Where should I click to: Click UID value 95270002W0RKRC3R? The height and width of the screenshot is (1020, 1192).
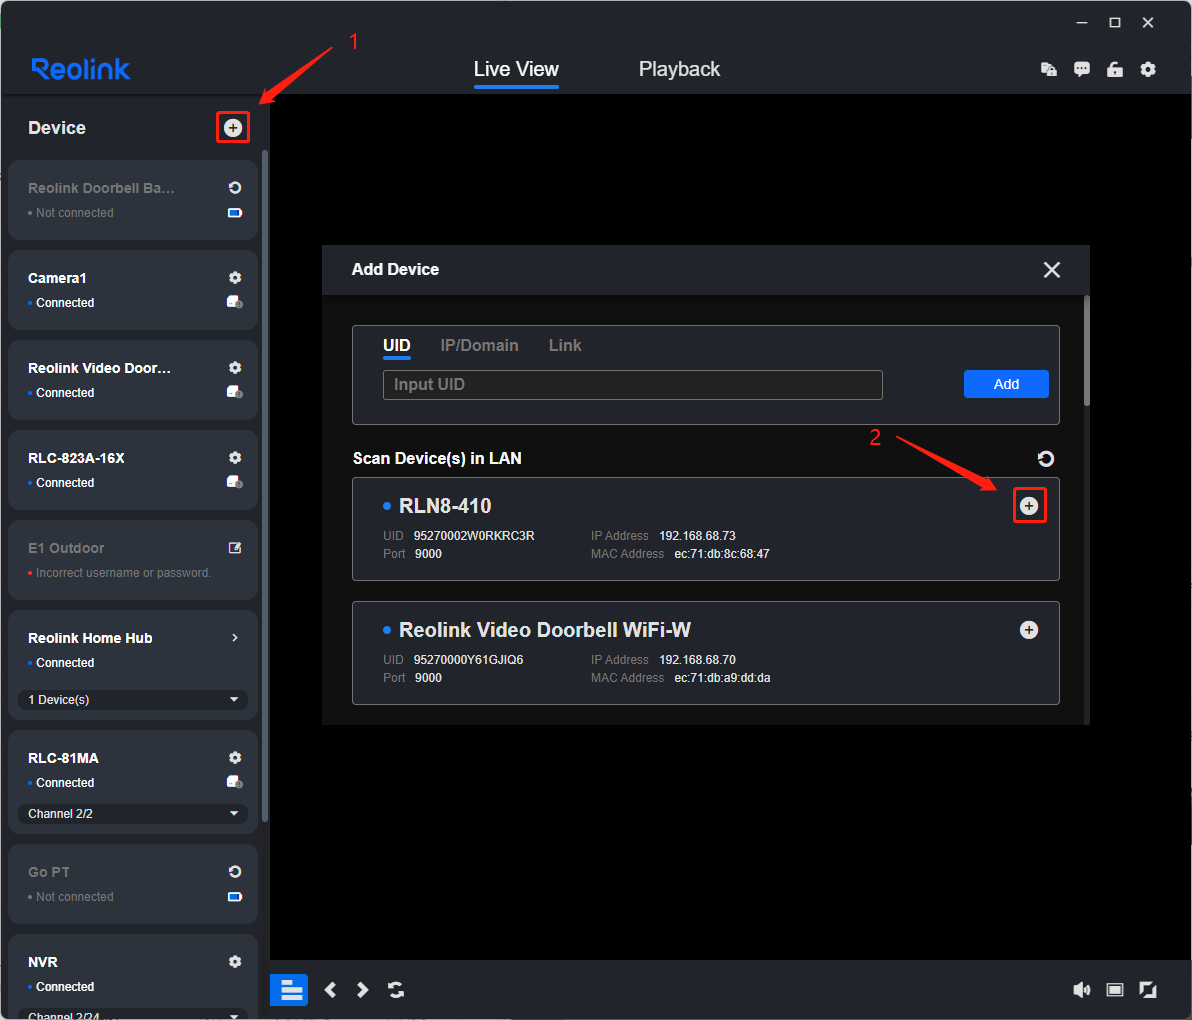(474, 536)
